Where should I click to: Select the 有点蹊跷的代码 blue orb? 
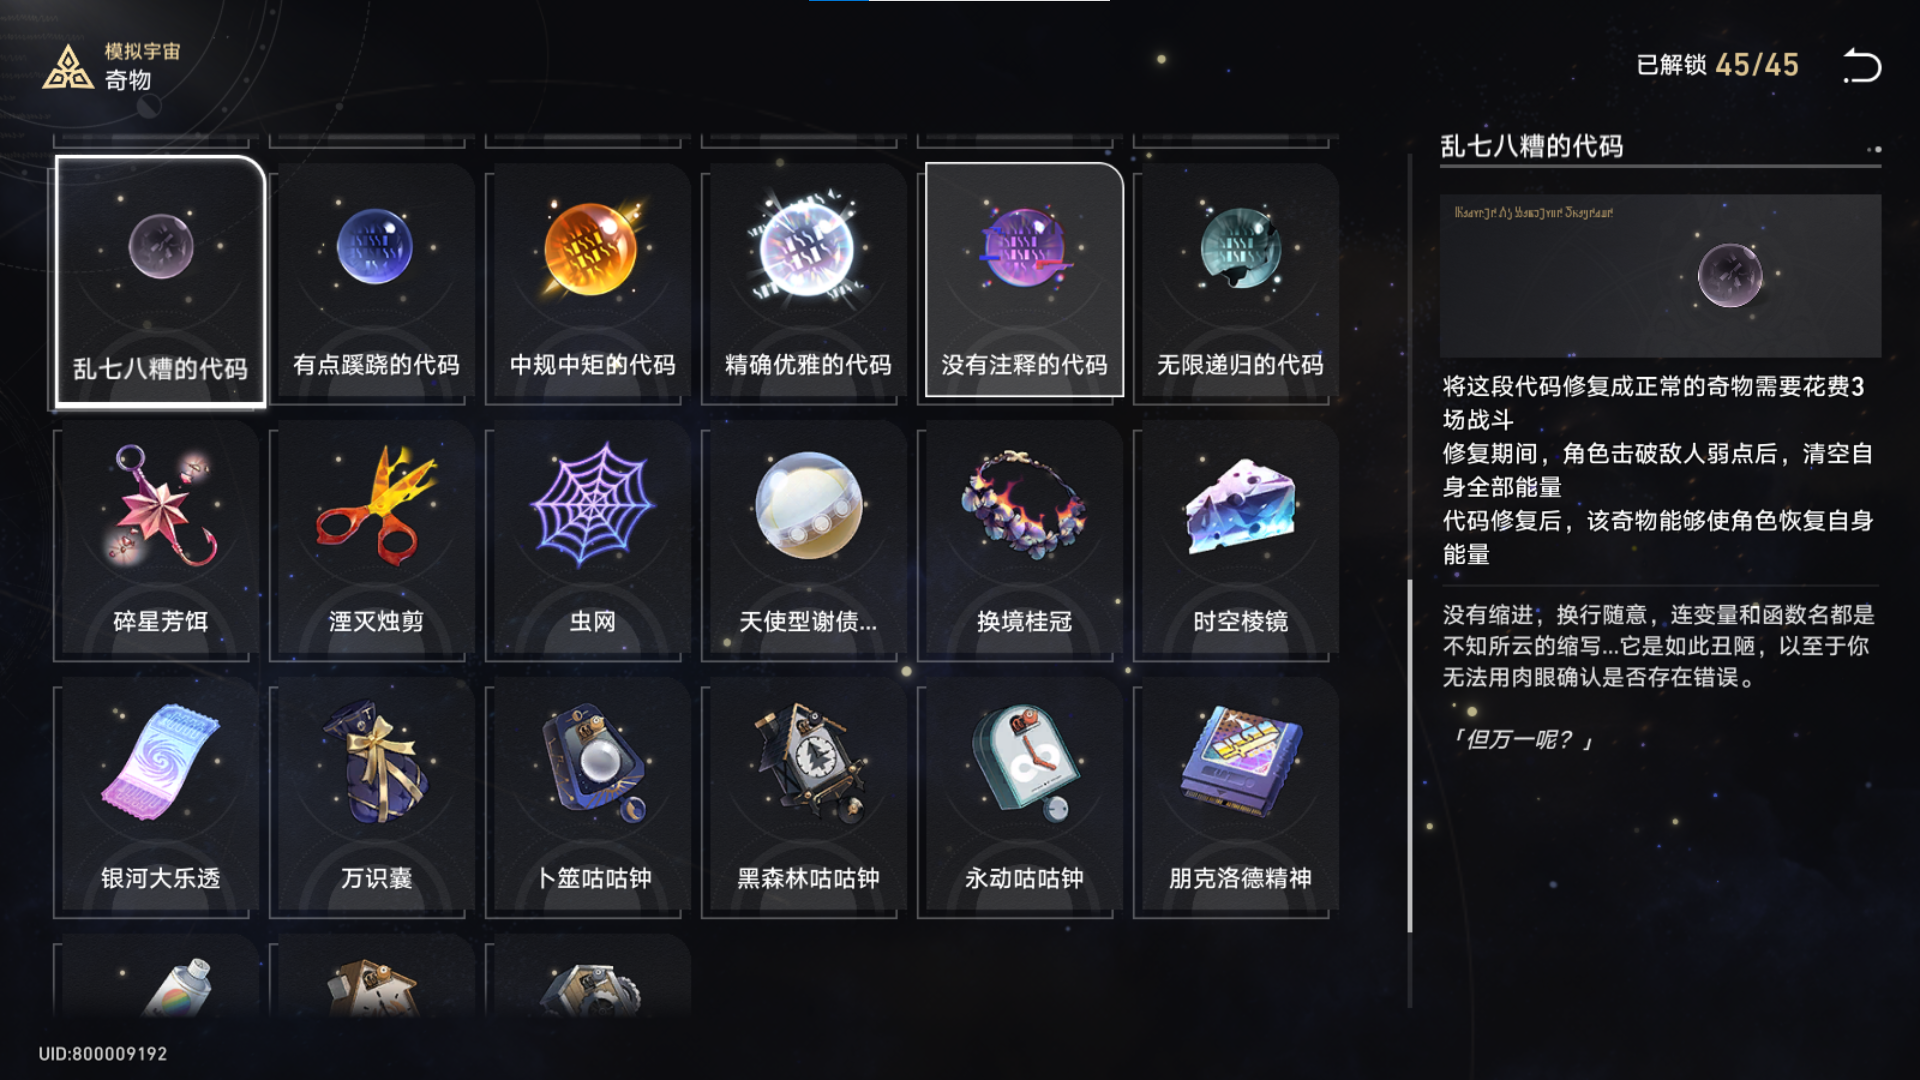(376, 282)
